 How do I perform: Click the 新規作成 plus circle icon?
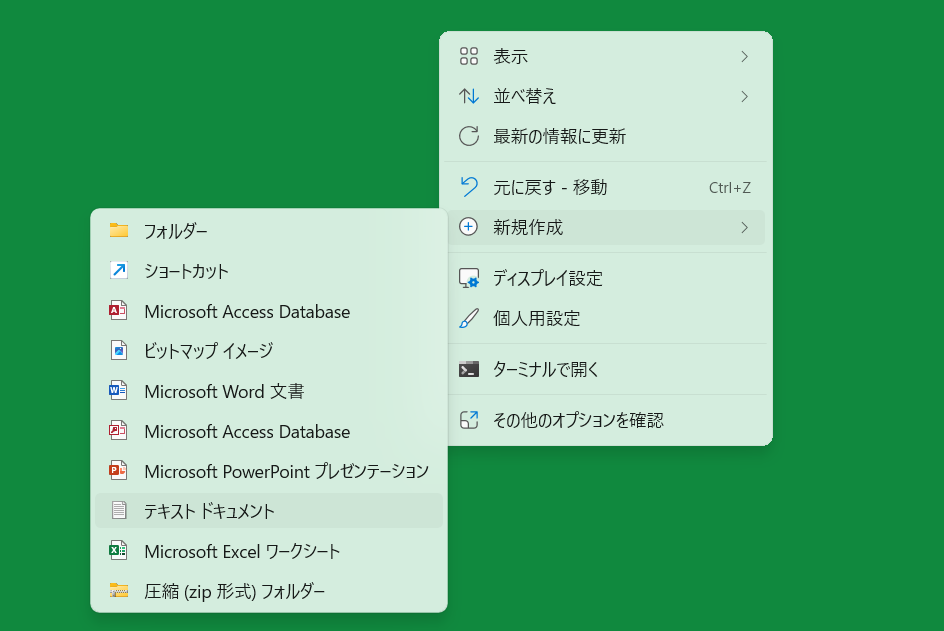click(468, 227)
